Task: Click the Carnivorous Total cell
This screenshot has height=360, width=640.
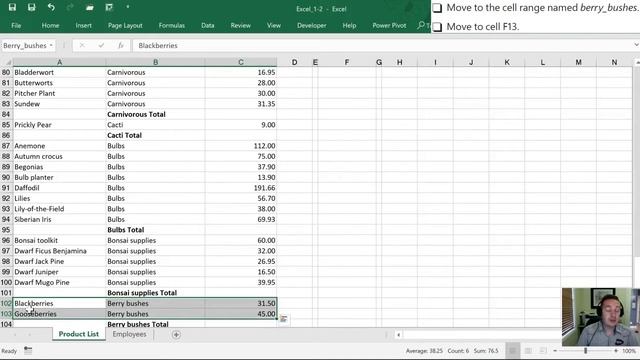Action: [155, 114]
